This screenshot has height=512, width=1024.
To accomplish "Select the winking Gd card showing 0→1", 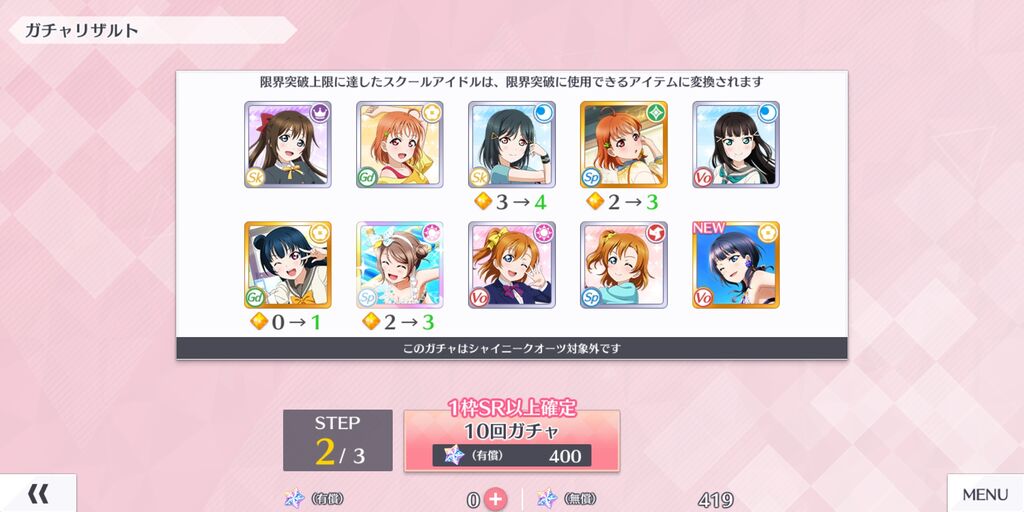I will [x=288, y=264].
